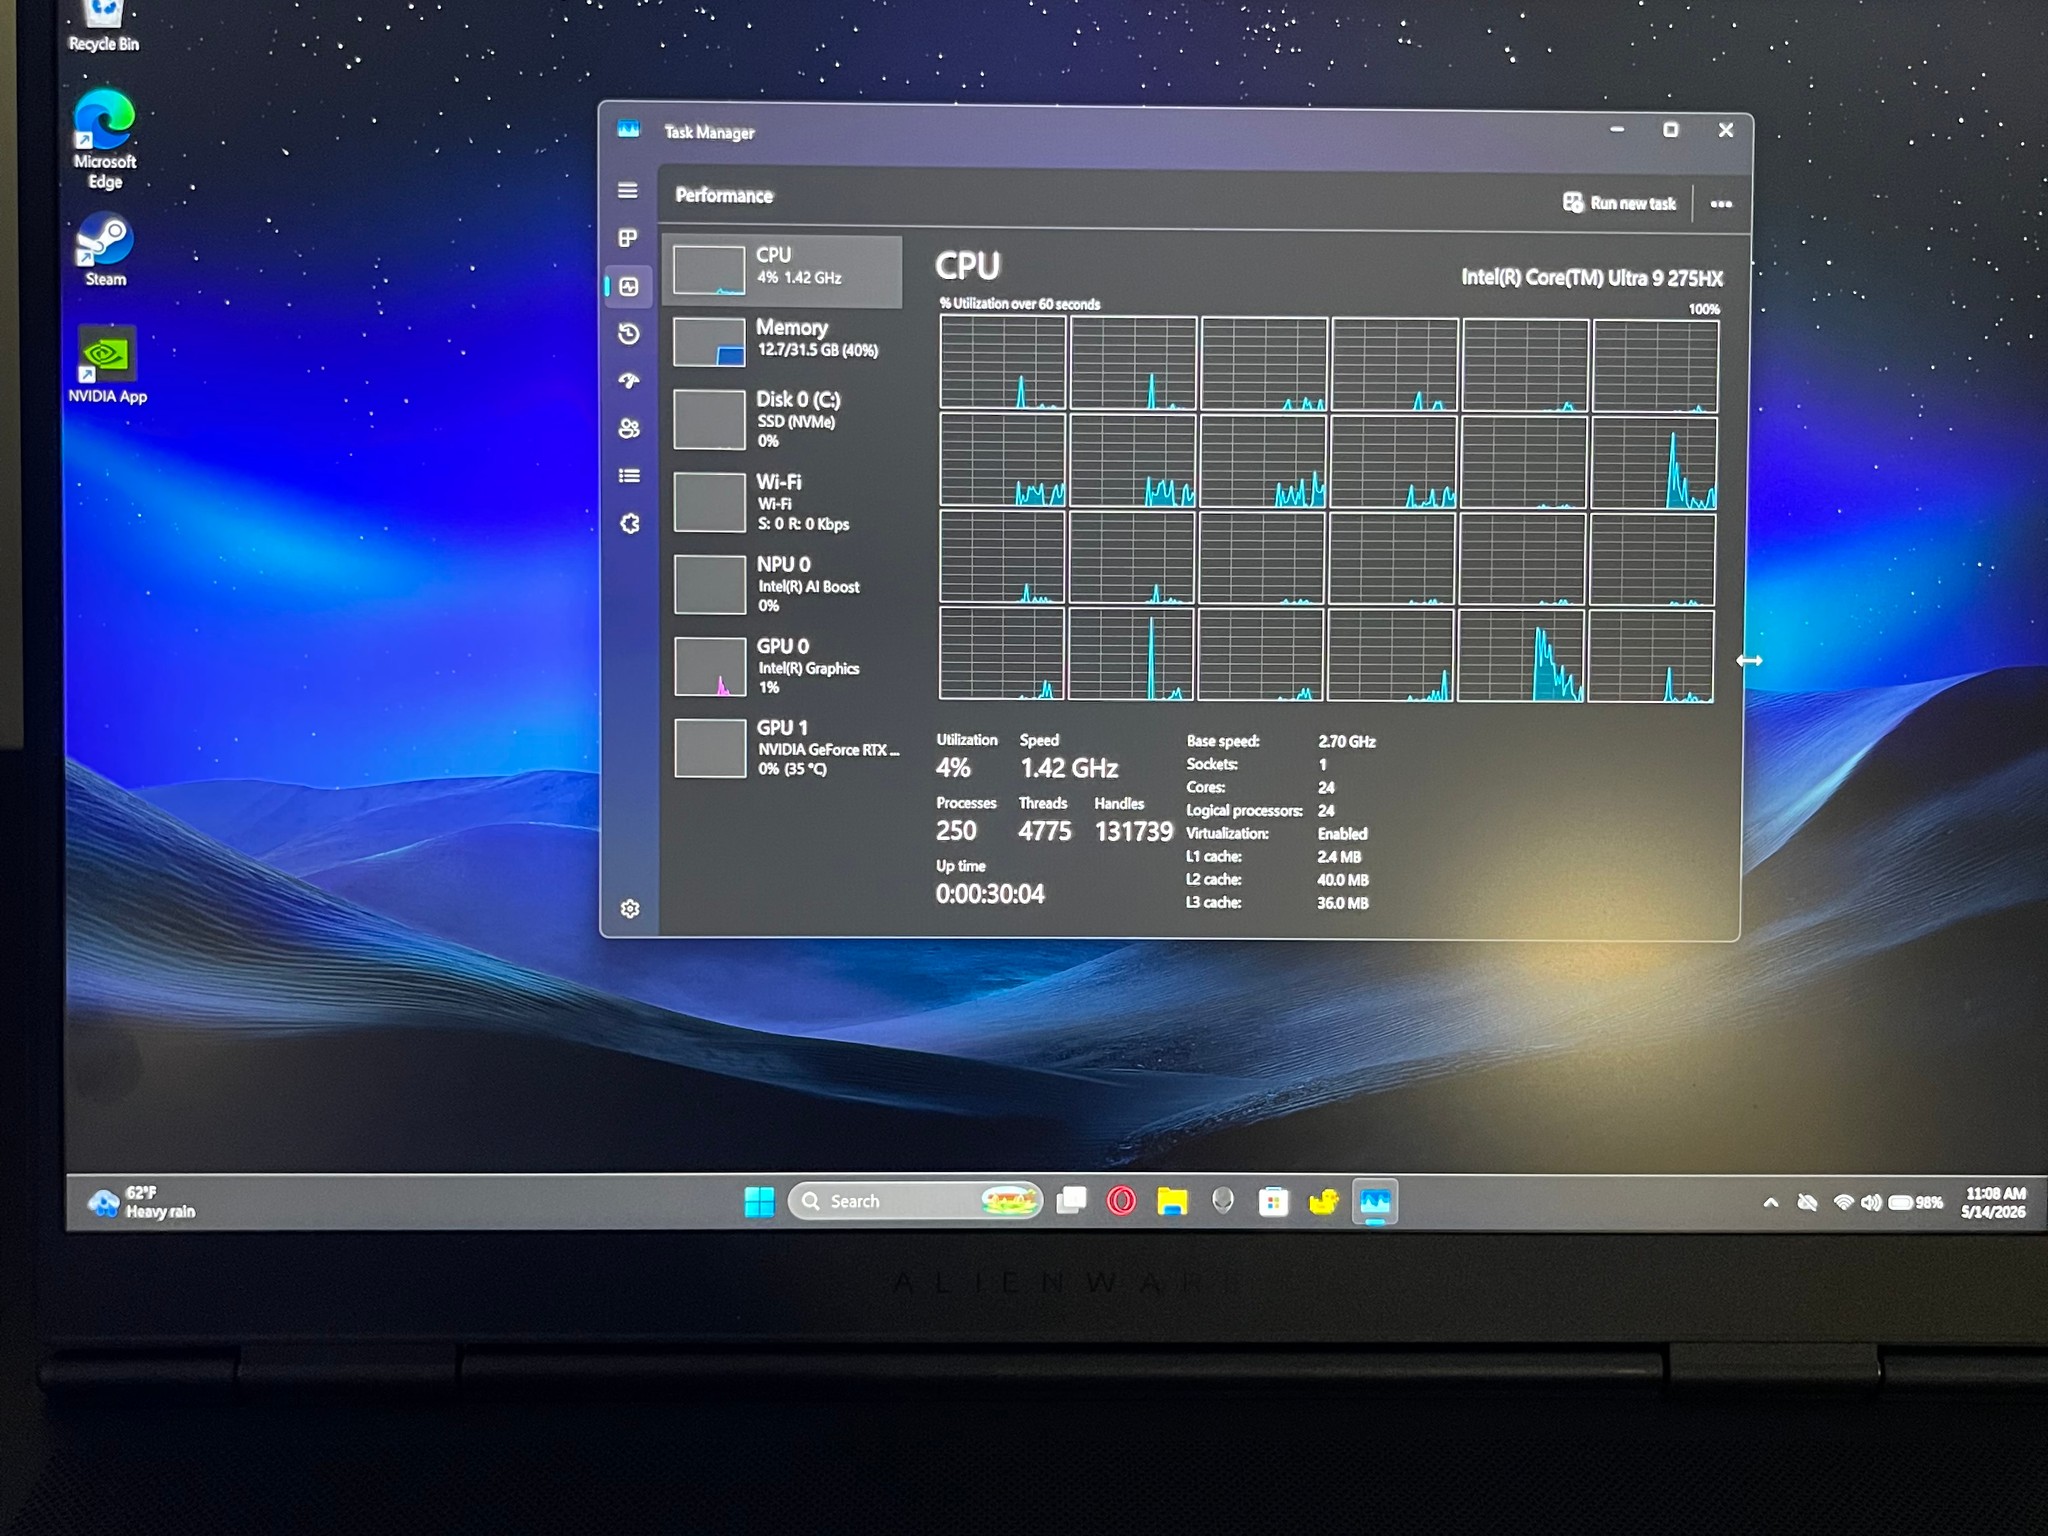The image size is (2048, 1536).
Task: Open the three-dot more options menu
Action: click(1720, 204)
